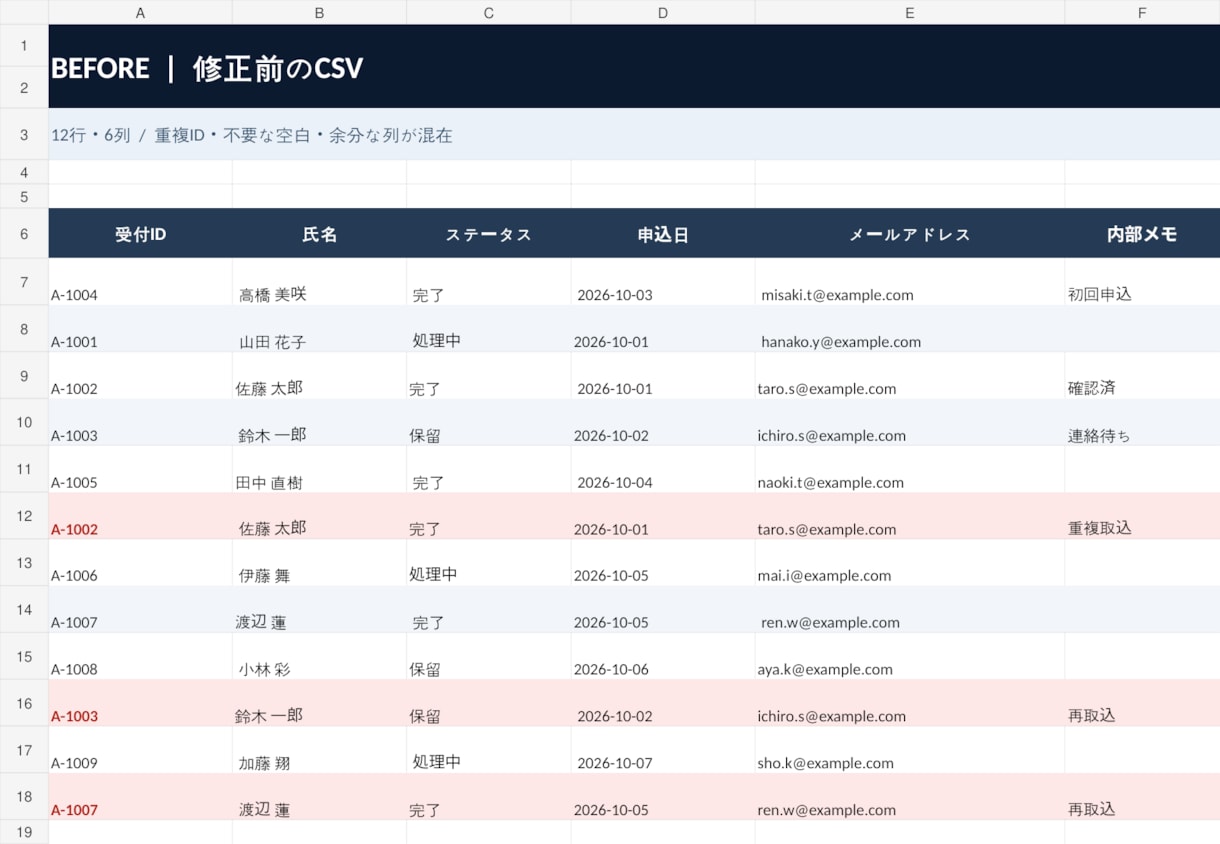Select cell A-1006
This screenshot has height=844, width=1220.
(140, 563)
